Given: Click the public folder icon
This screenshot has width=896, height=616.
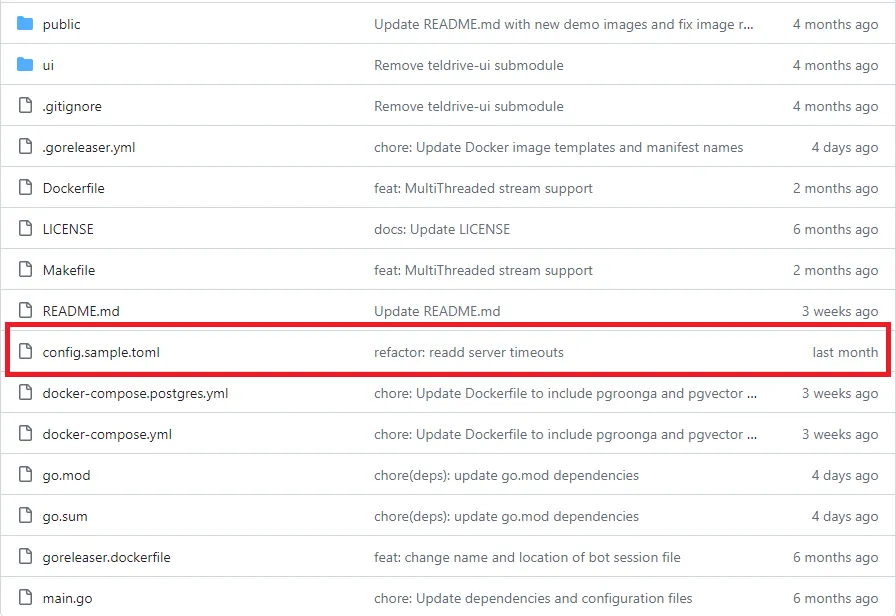Looking at the screenshot, I should pyautogui.click(x=25, y=24).
